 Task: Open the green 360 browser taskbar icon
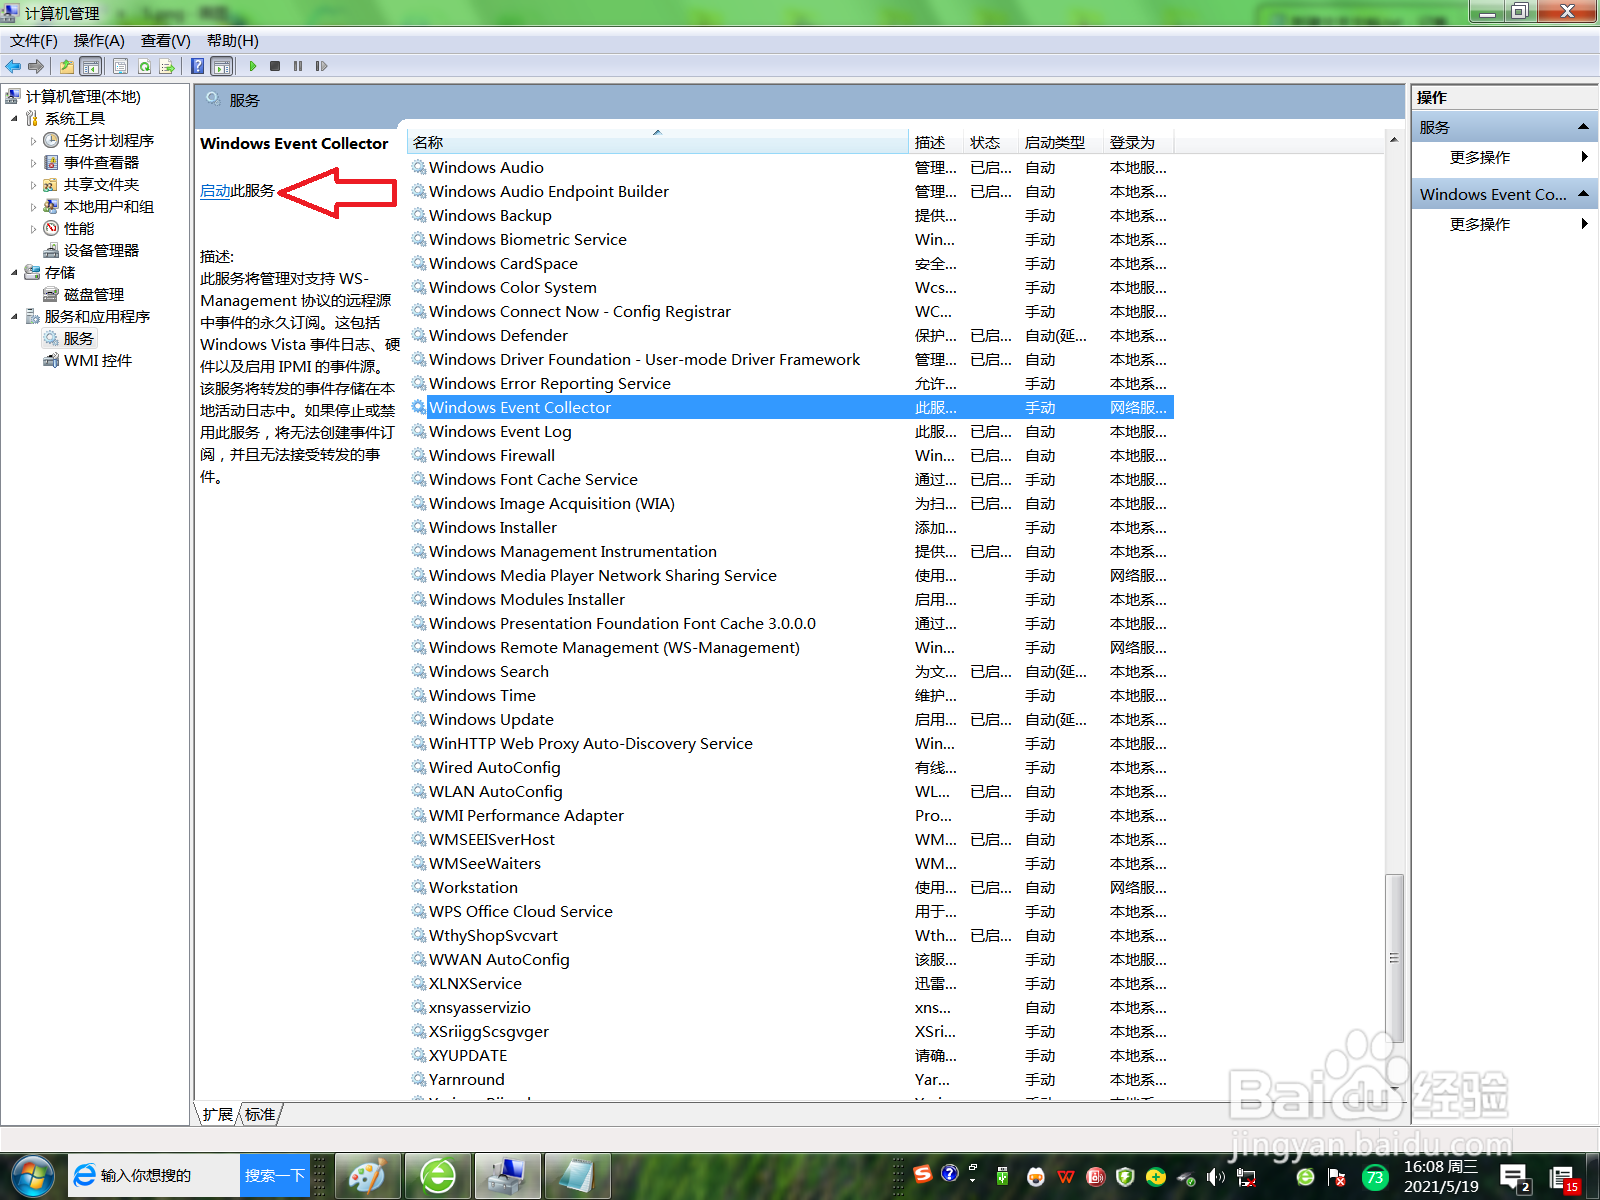438,1176
